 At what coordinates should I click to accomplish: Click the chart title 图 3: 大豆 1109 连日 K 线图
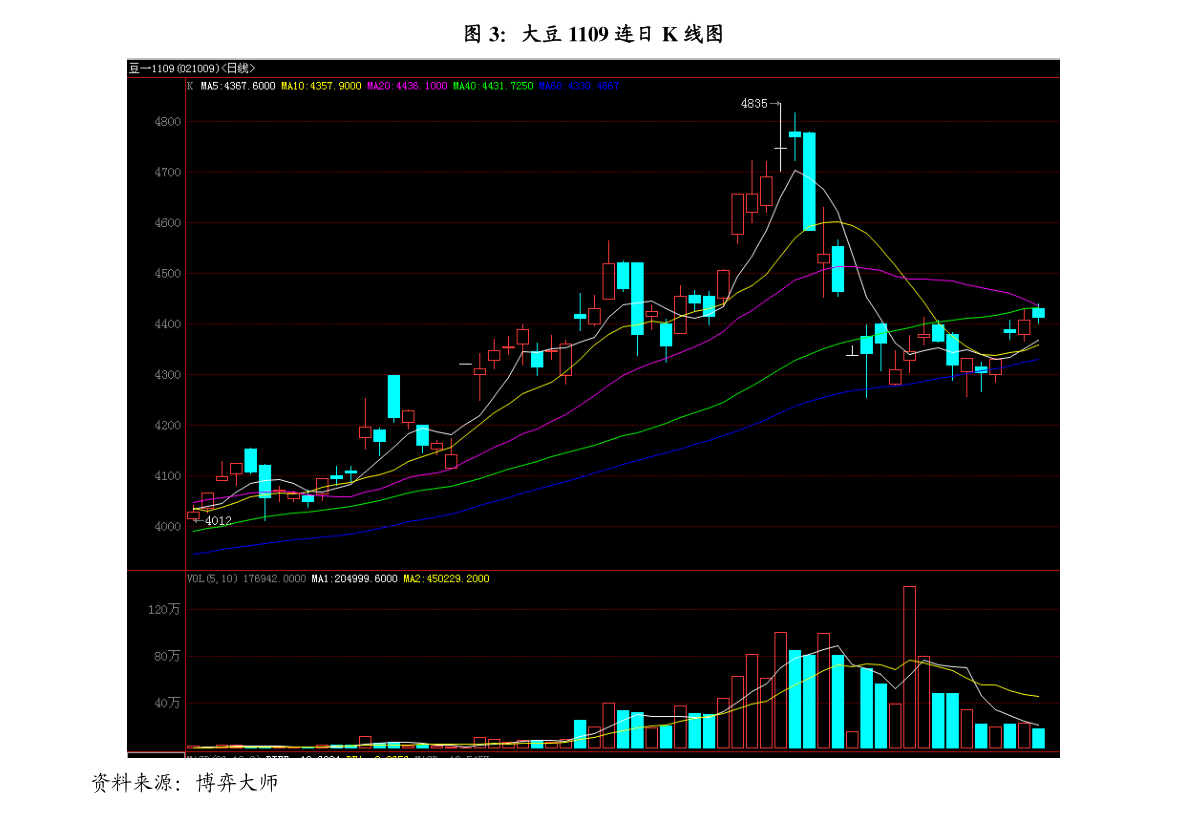593,34
